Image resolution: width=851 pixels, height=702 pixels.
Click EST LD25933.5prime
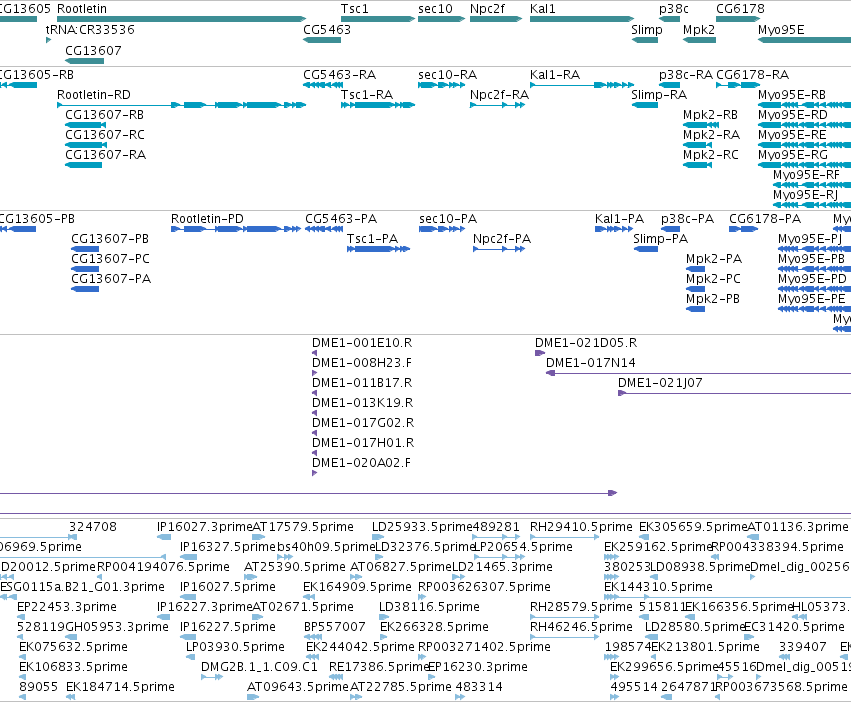(422, 527)
